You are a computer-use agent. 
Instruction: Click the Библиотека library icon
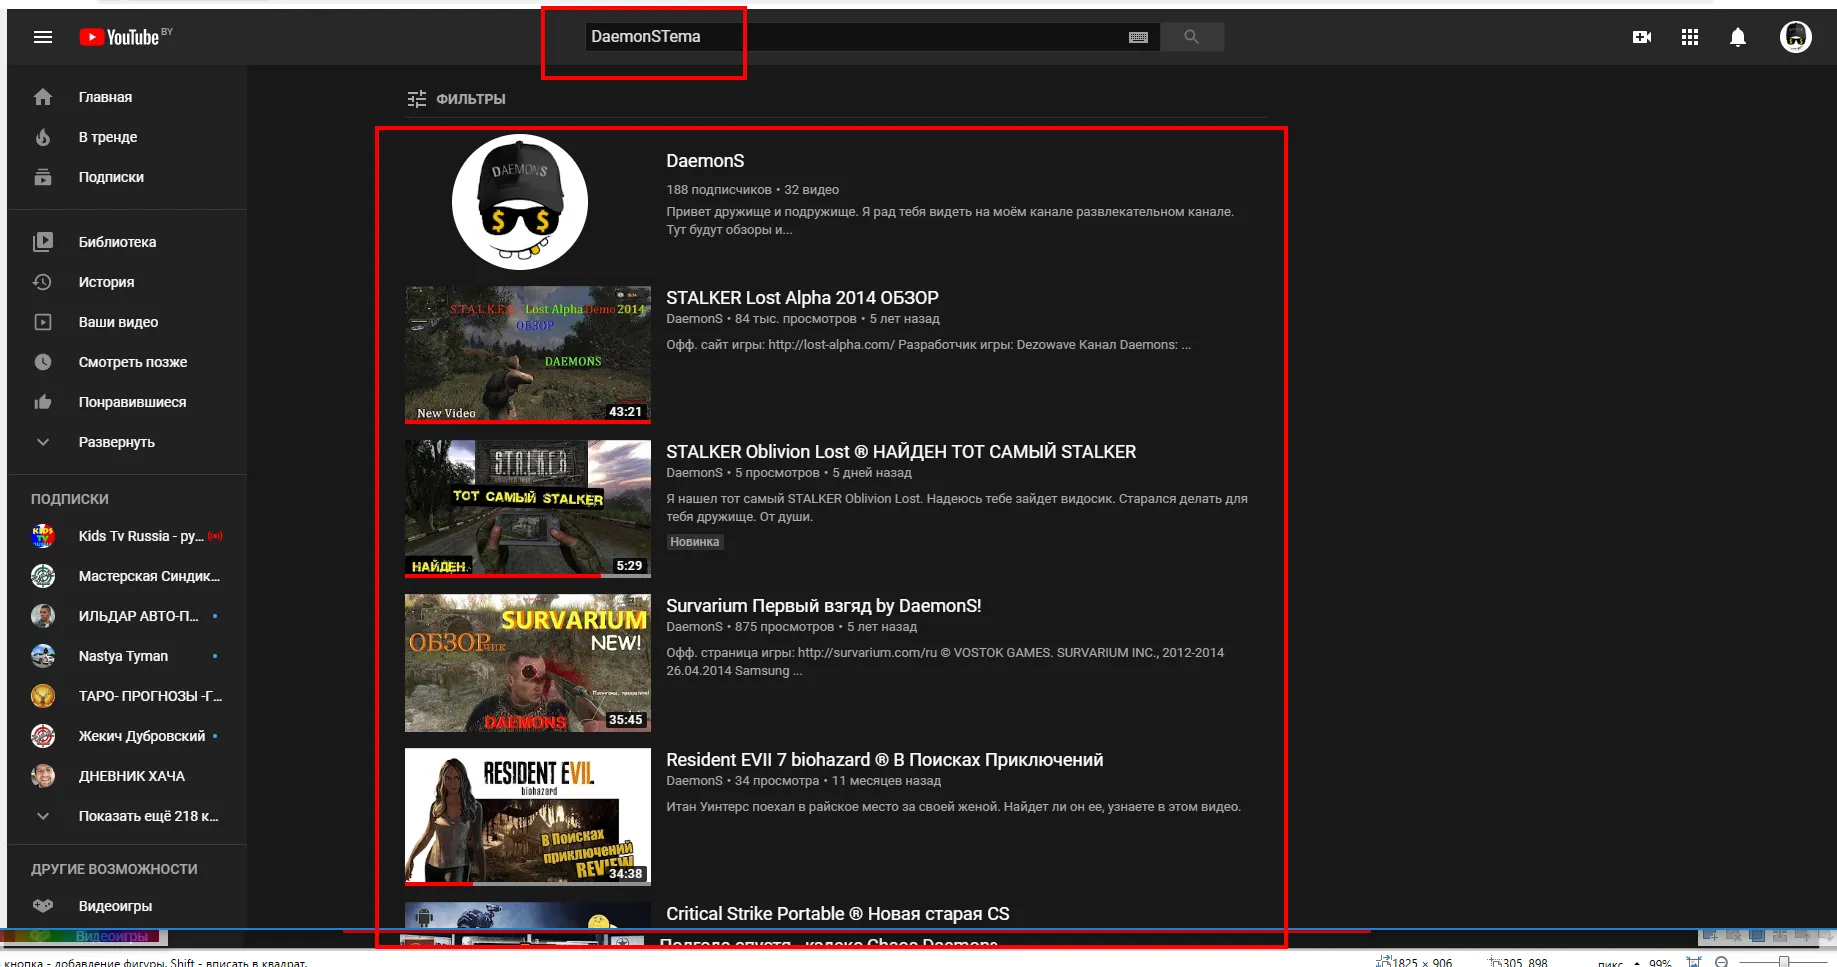[42, 242]
